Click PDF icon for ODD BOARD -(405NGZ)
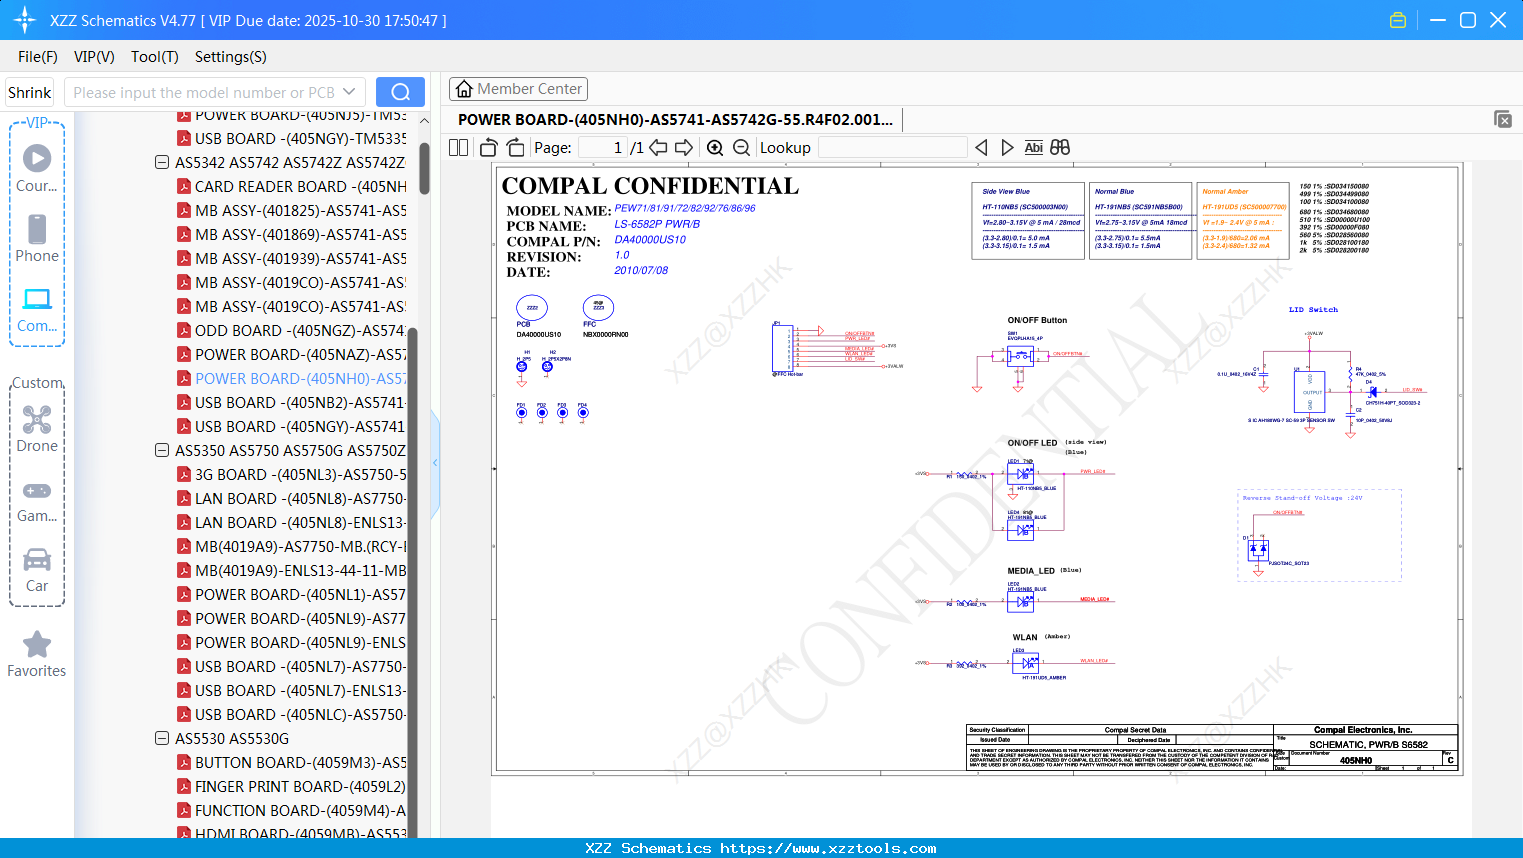The height and width of the screenshot is (858, 1523). [184, 330]
